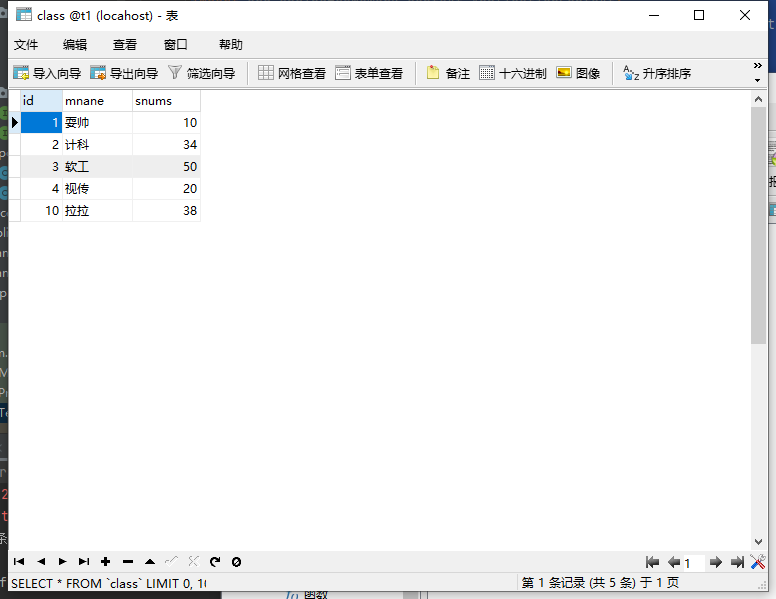Click the stop loading icon
Viewport: 776px width, 599px height.
click(x=237, y=561)
